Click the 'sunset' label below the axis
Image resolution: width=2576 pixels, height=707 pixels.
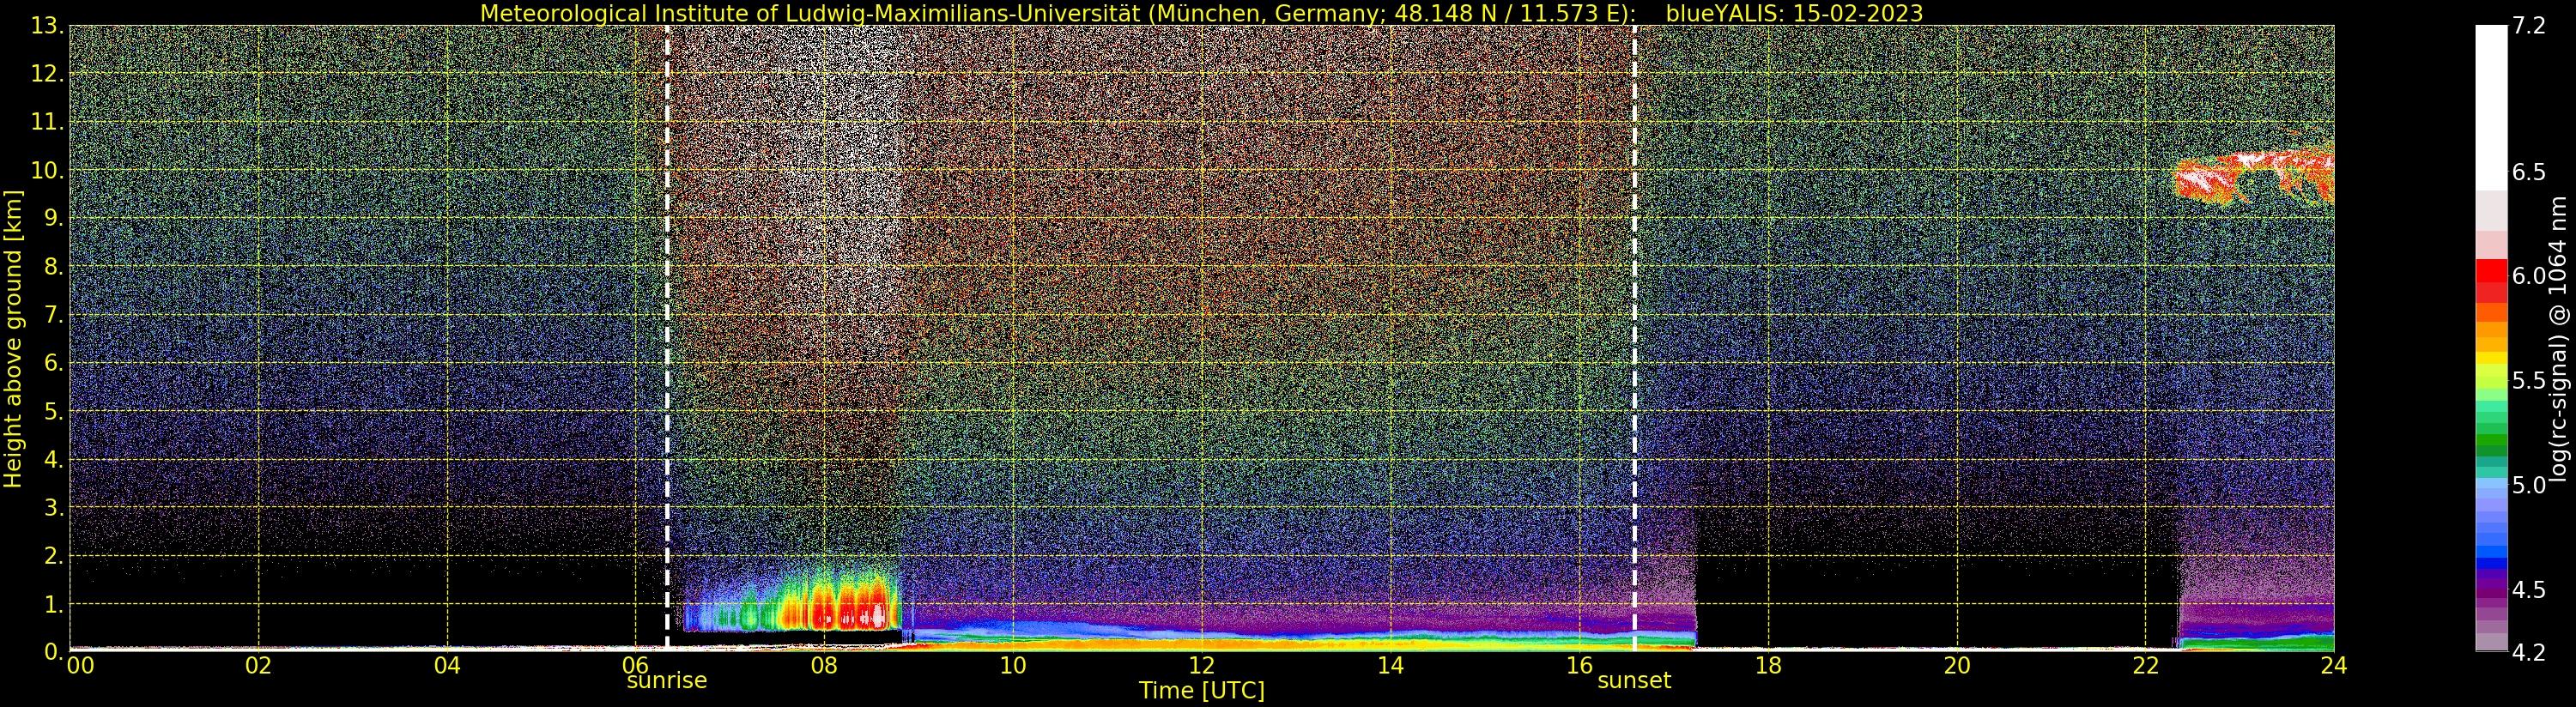[1634, 681]
